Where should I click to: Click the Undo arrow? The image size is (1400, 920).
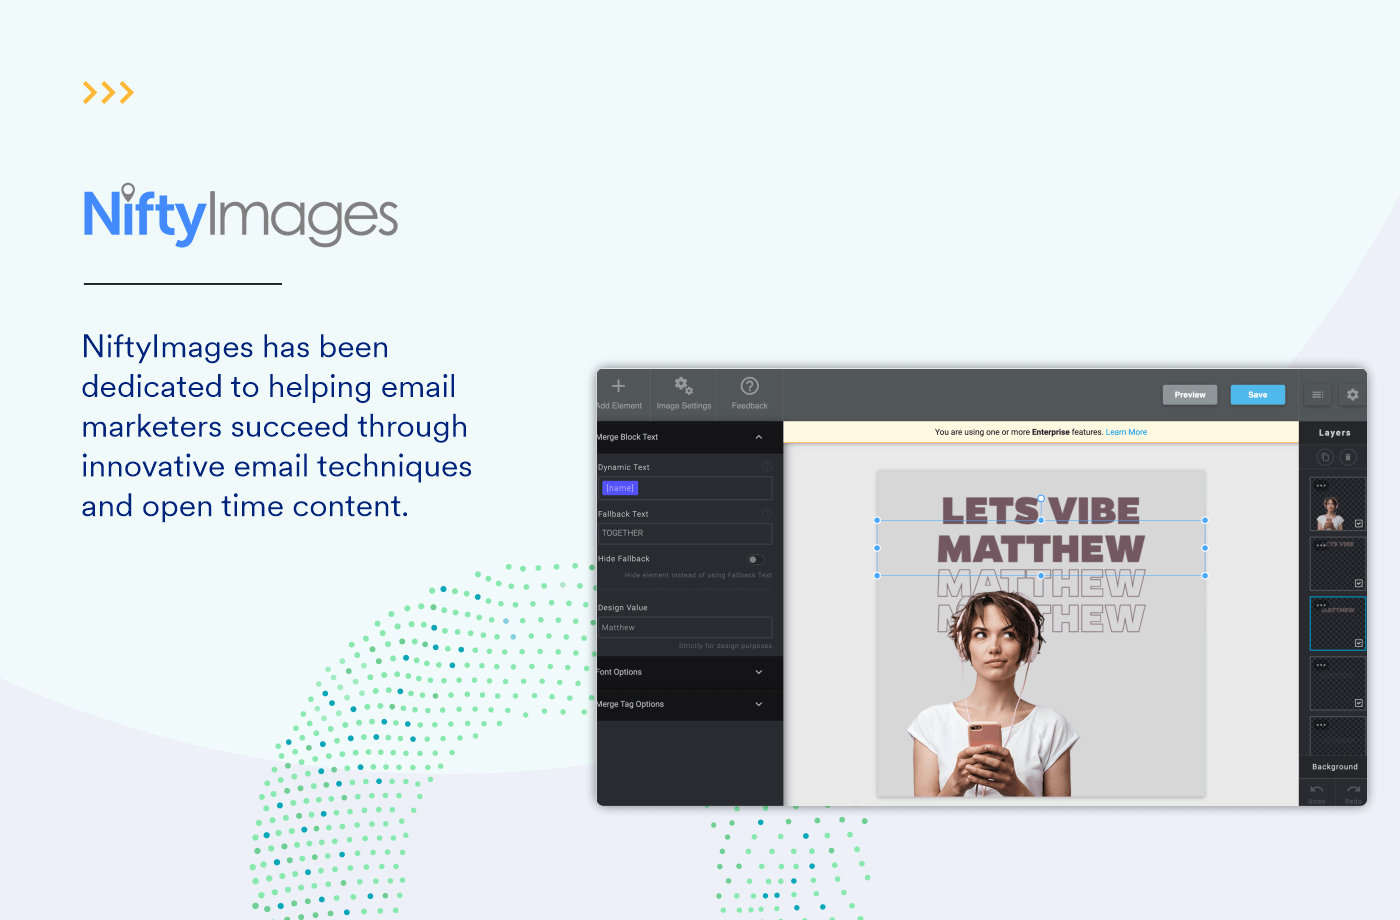coord(1317,790)
